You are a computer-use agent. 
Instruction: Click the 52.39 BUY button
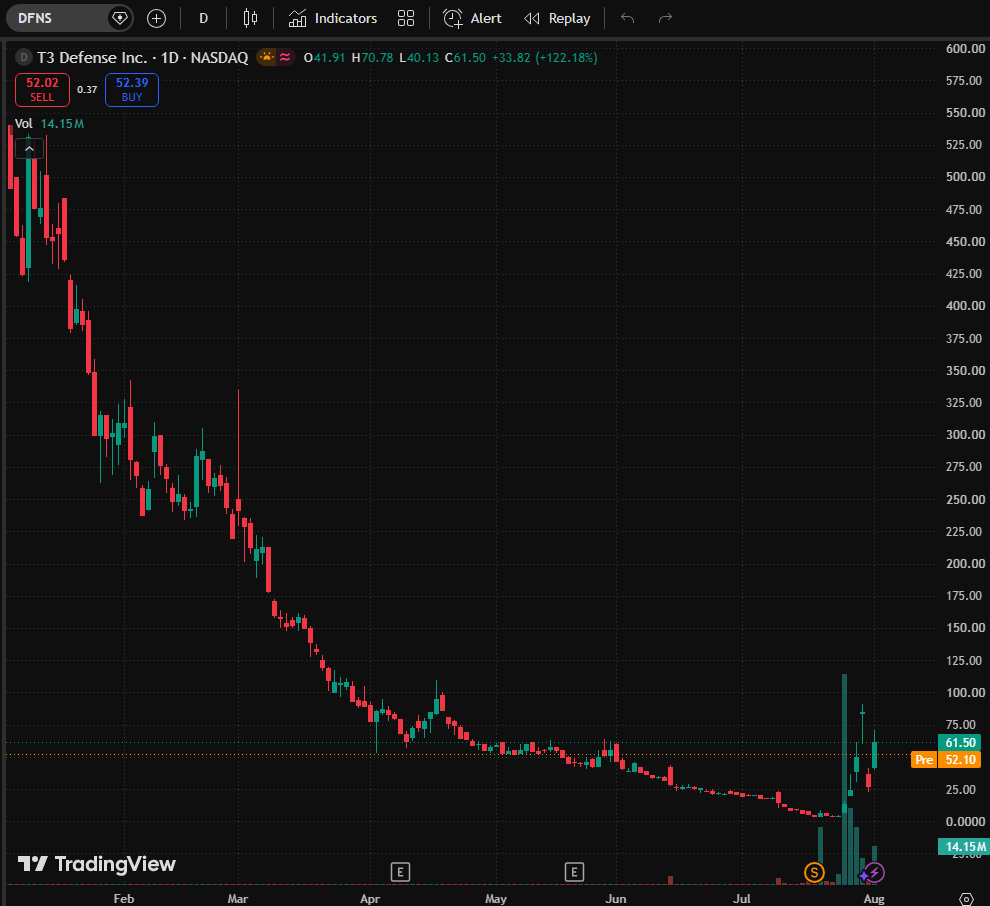point(132,90)
